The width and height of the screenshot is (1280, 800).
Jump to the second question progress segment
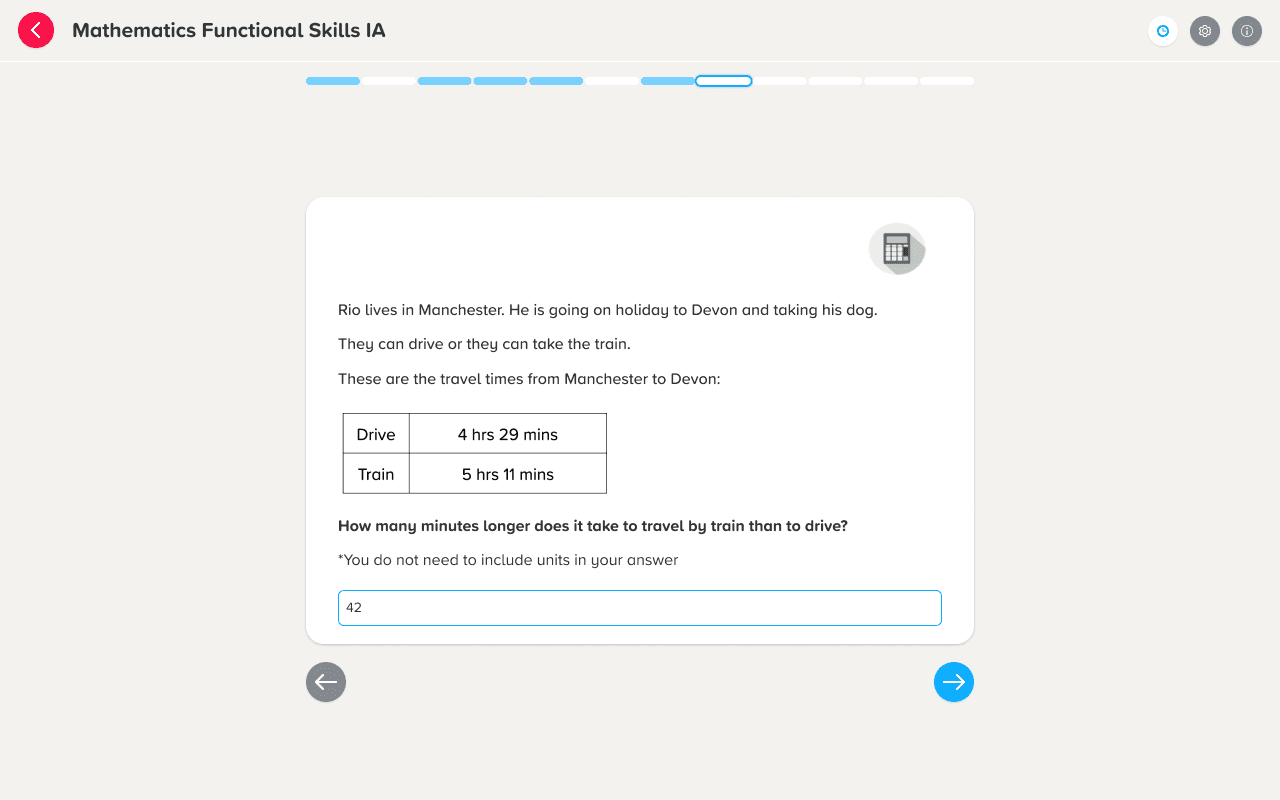coord(389,81)
